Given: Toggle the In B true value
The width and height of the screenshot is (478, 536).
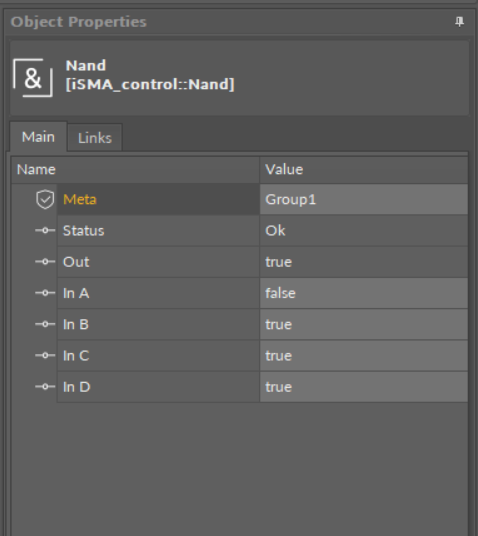Looking at the screenshot, I should tap(363, 324).
